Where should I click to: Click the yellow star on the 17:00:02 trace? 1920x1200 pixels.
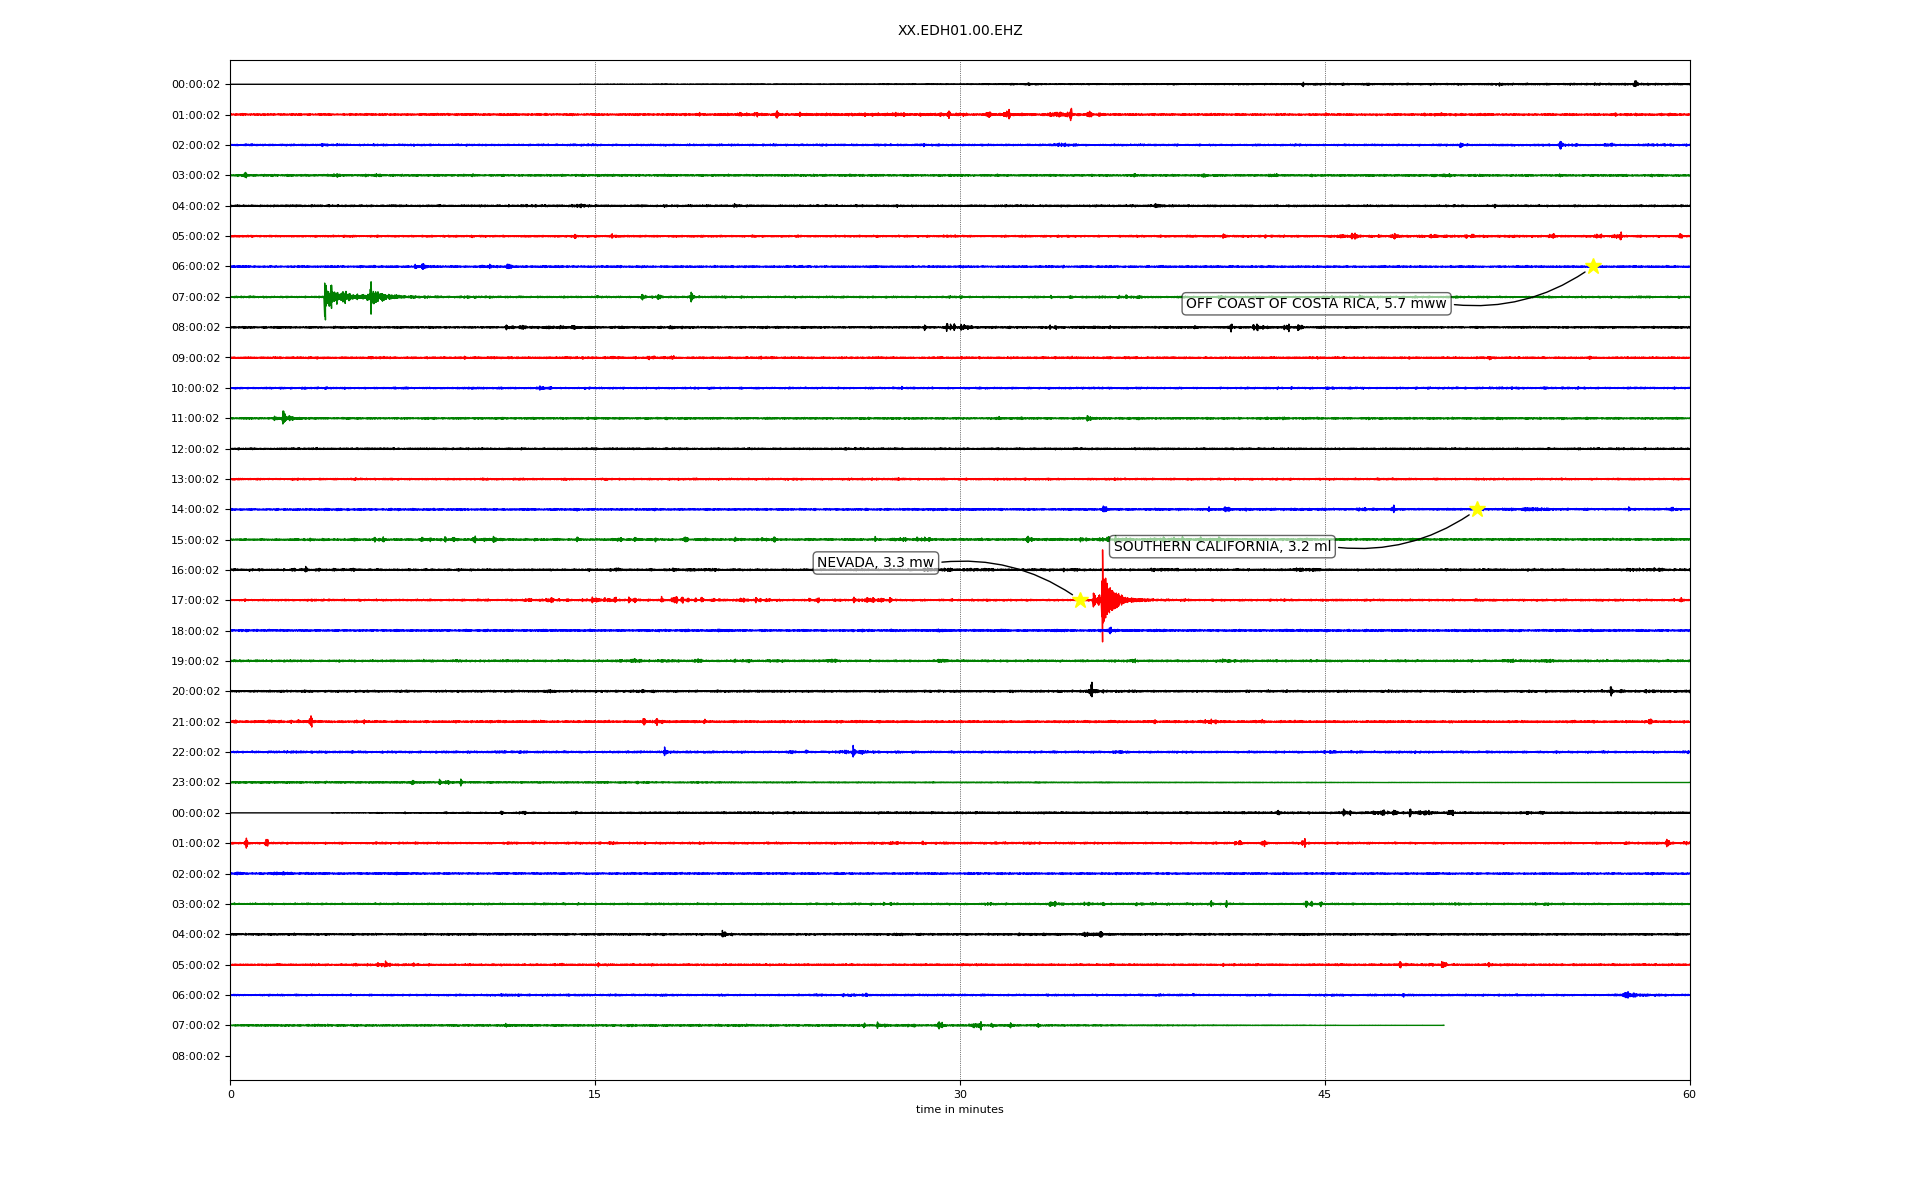pyautogui.click(x=1080, y=600)
